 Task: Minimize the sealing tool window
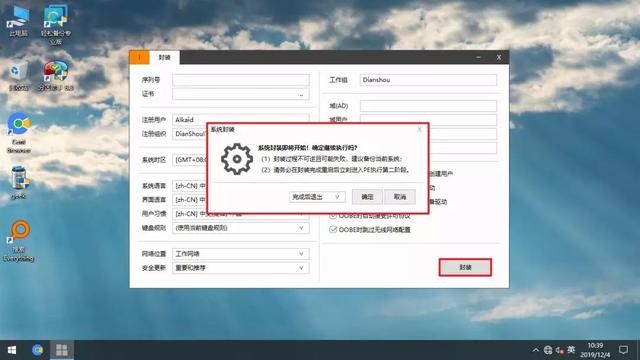(478, 58)
